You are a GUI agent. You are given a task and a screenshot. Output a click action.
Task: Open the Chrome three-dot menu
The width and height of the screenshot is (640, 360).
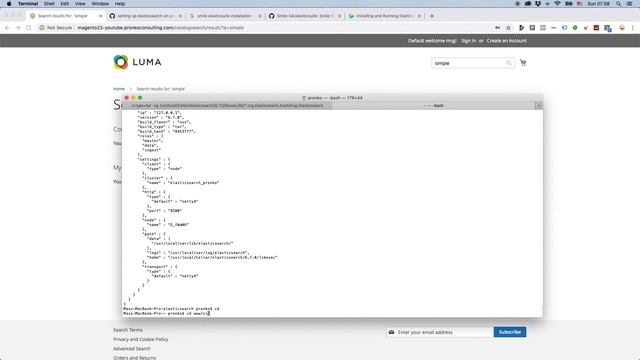point(633,28)
